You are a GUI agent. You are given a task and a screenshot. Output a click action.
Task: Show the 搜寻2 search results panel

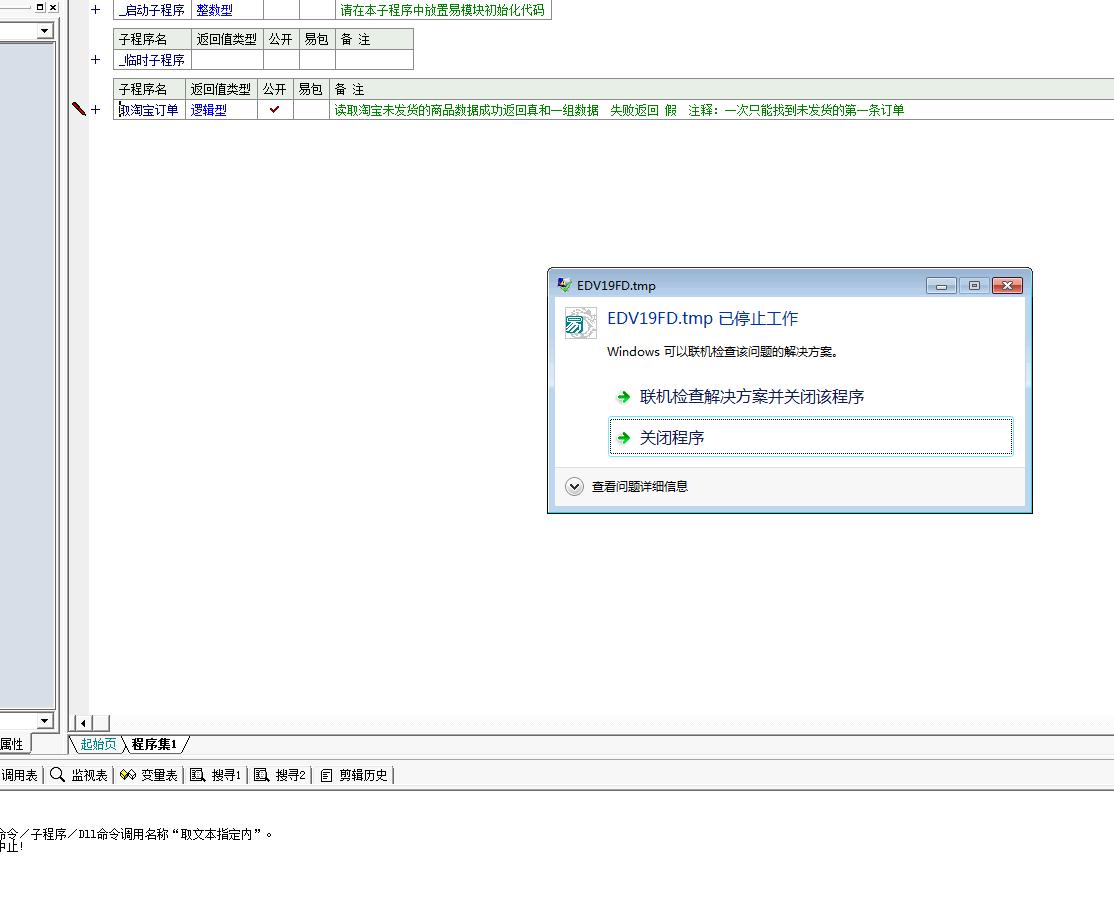pos(280,775)
